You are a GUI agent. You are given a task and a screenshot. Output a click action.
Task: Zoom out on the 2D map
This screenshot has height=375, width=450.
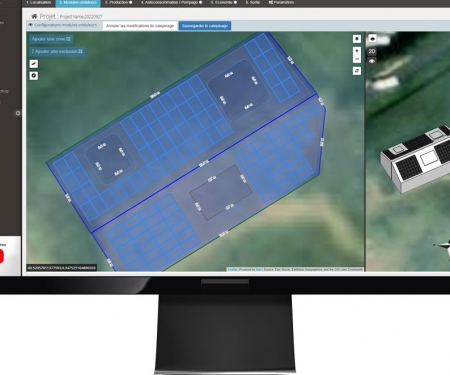tap(357, 59)
